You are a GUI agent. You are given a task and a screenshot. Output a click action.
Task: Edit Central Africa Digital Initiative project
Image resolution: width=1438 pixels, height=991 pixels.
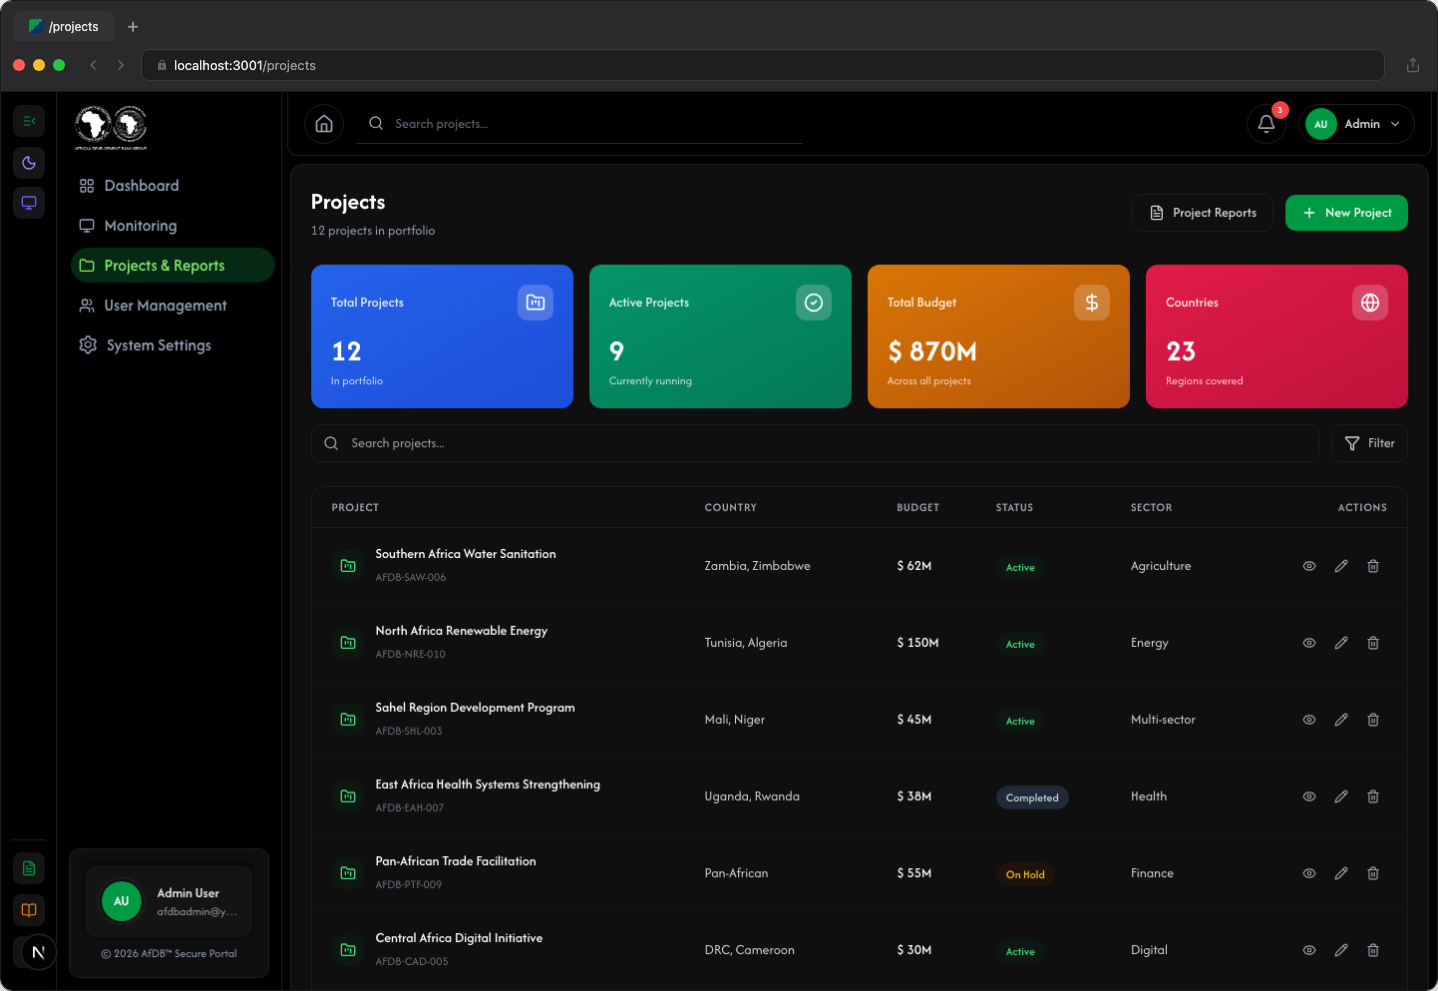[1341, 950]
